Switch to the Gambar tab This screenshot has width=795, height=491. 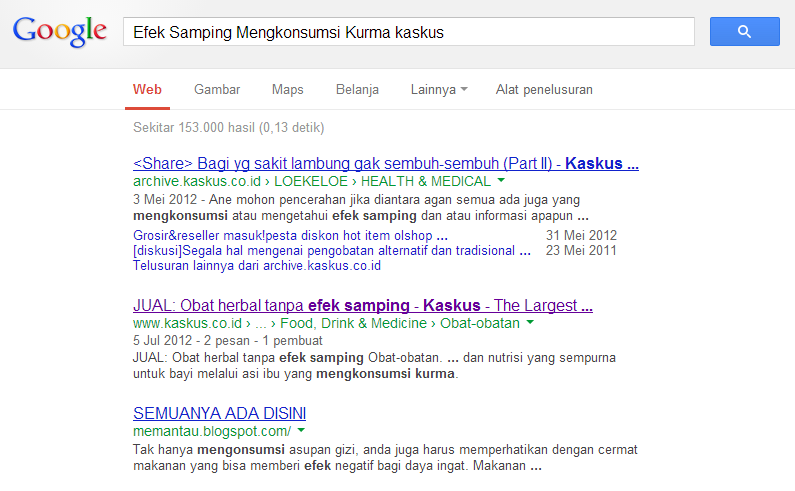(217, 90)
